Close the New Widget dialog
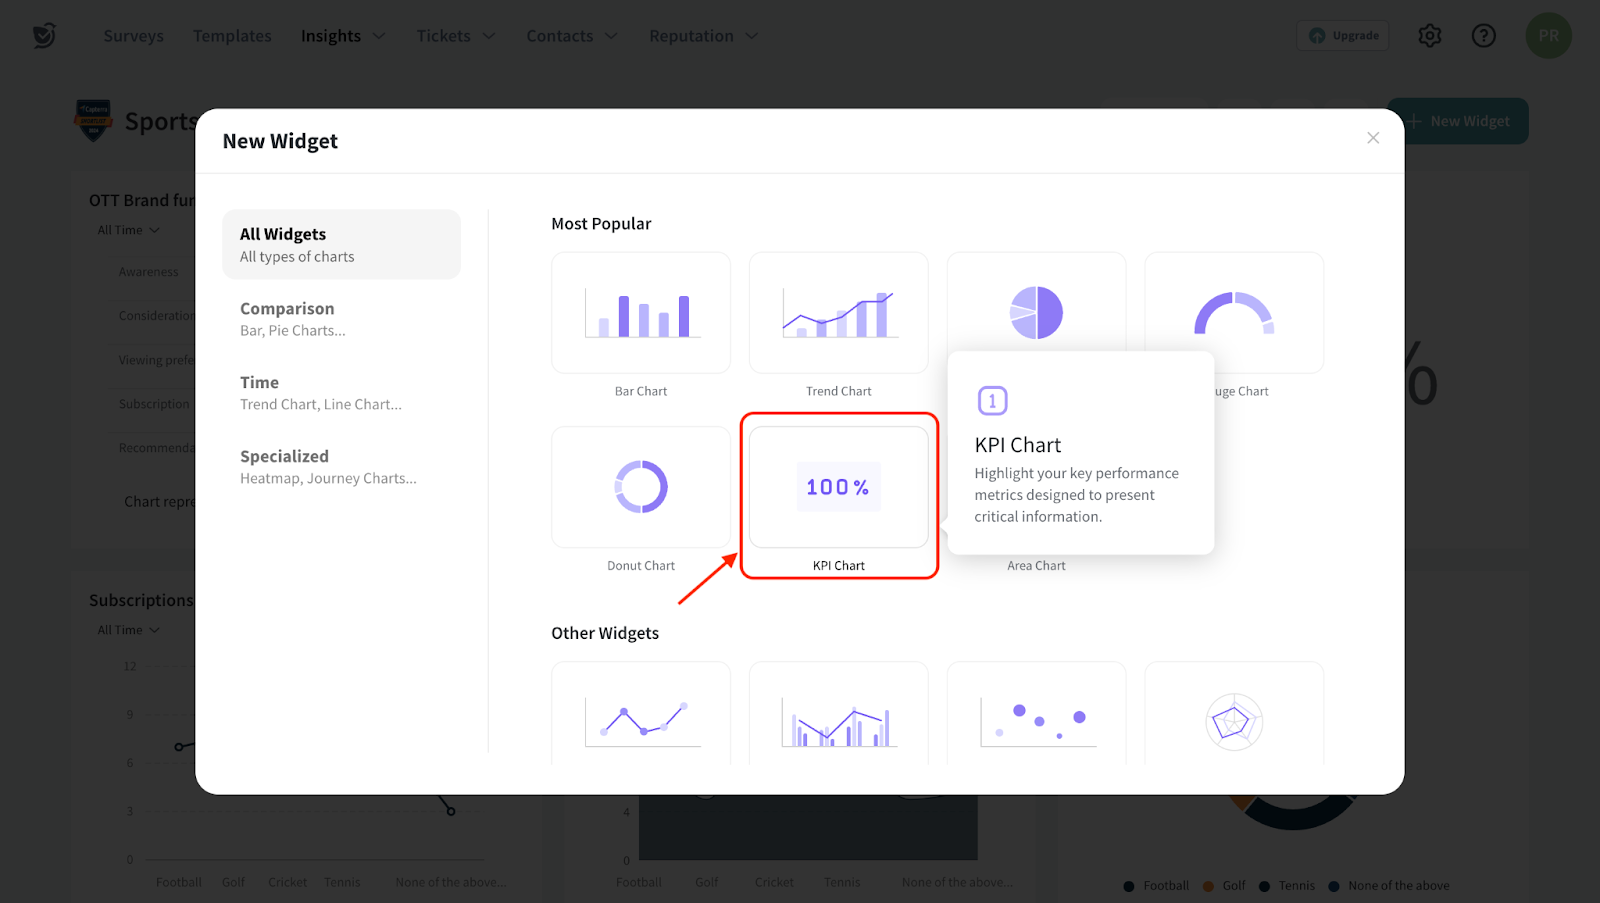This screenshot has height=903, width=1600. (x=1373, y=138)
